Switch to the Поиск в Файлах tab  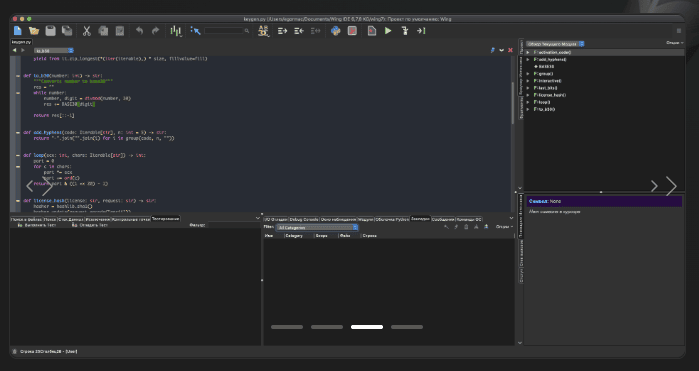pos(26,219)
